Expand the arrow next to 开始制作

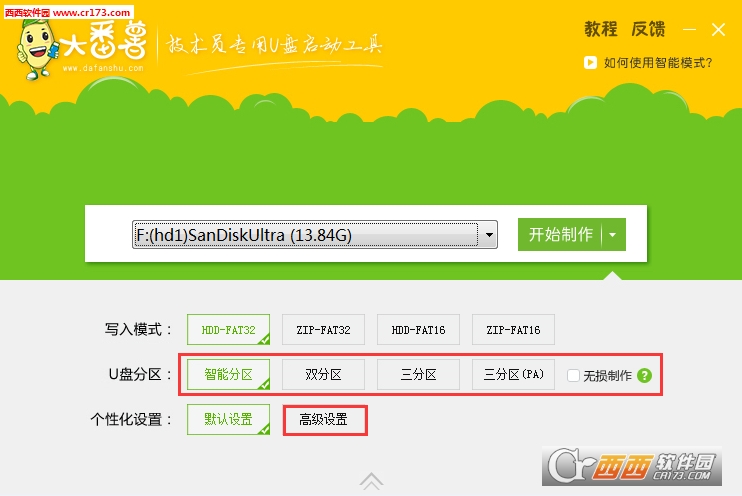(x=612, y=235)
